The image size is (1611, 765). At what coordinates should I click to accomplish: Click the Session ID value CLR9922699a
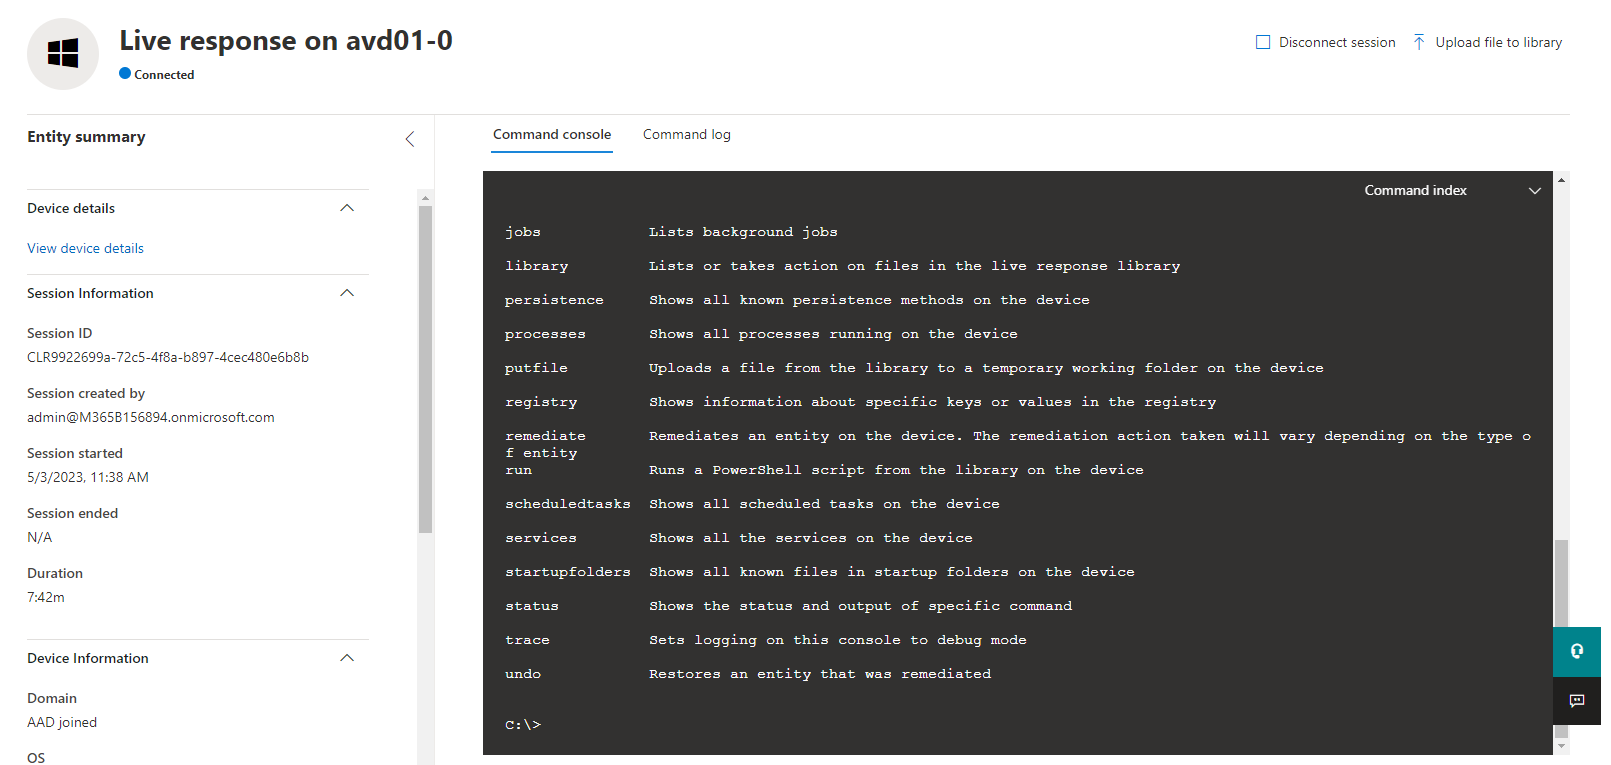point(168,357)
